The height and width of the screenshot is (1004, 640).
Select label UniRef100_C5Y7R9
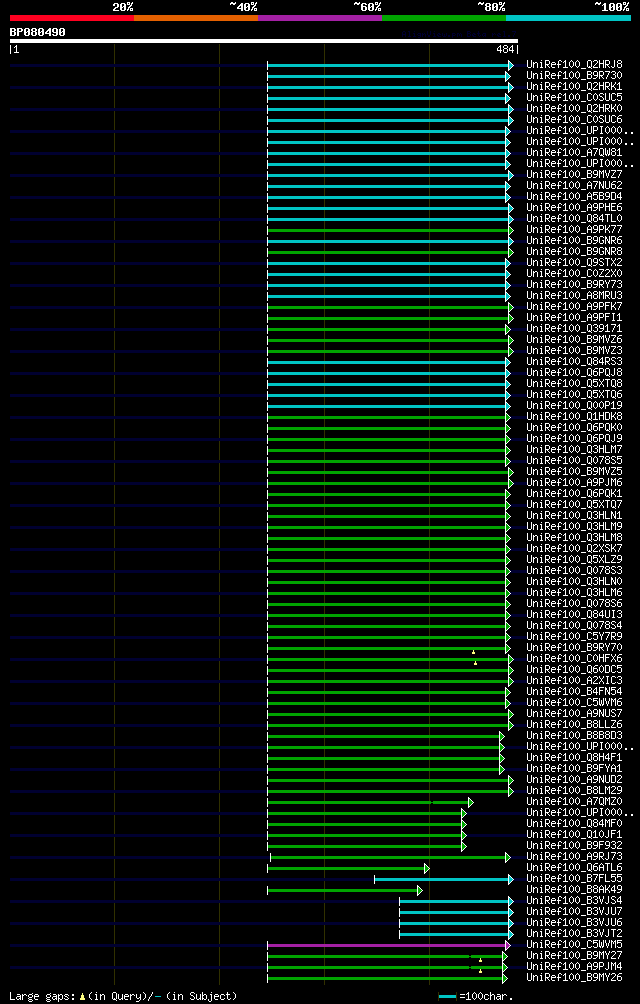[x=574, y=636]
